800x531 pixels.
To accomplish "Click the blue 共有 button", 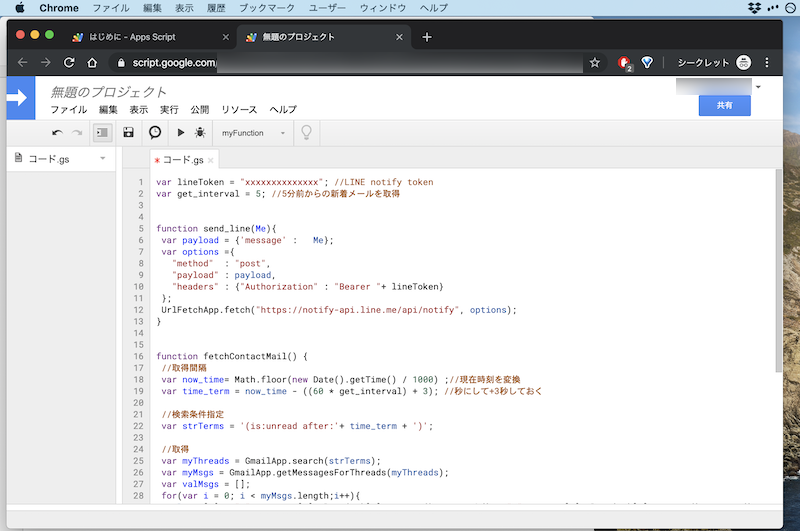I will coord(724,105).
